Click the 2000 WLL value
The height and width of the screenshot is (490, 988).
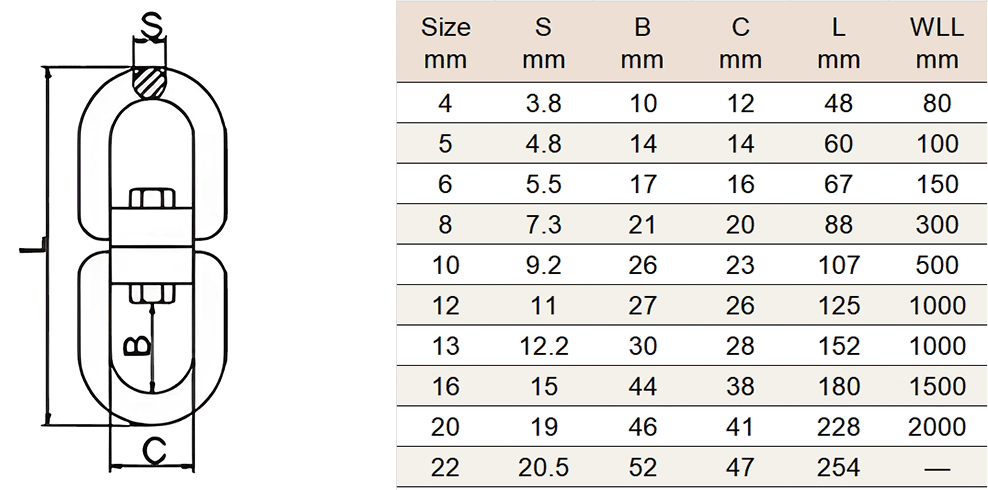coord(937,427)
